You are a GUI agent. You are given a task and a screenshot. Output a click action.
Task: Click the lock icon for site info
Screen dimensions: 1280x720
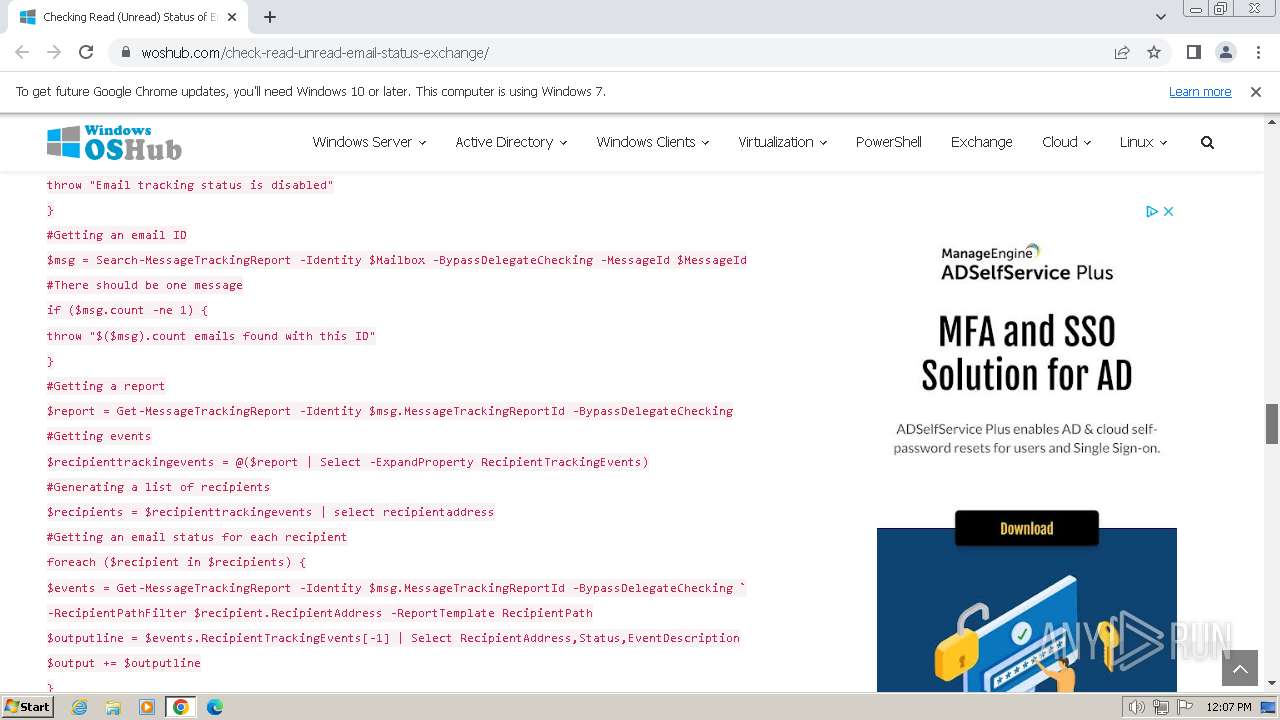coord(126,53)
